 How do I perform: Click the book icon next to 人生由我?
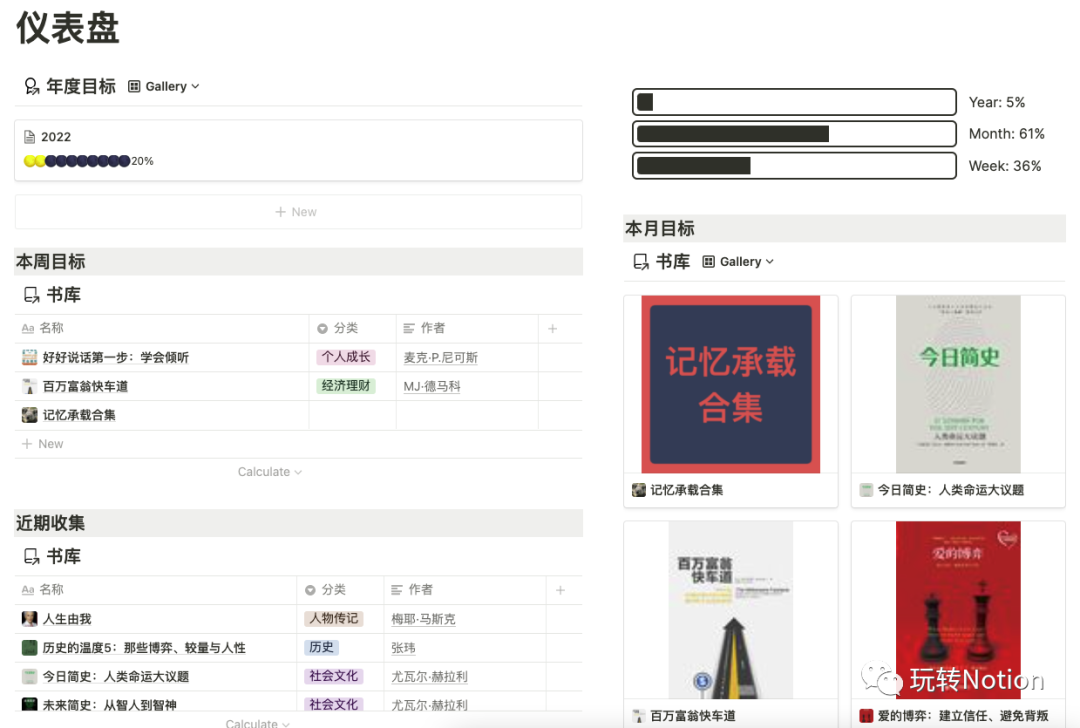[x=29, y=619]
